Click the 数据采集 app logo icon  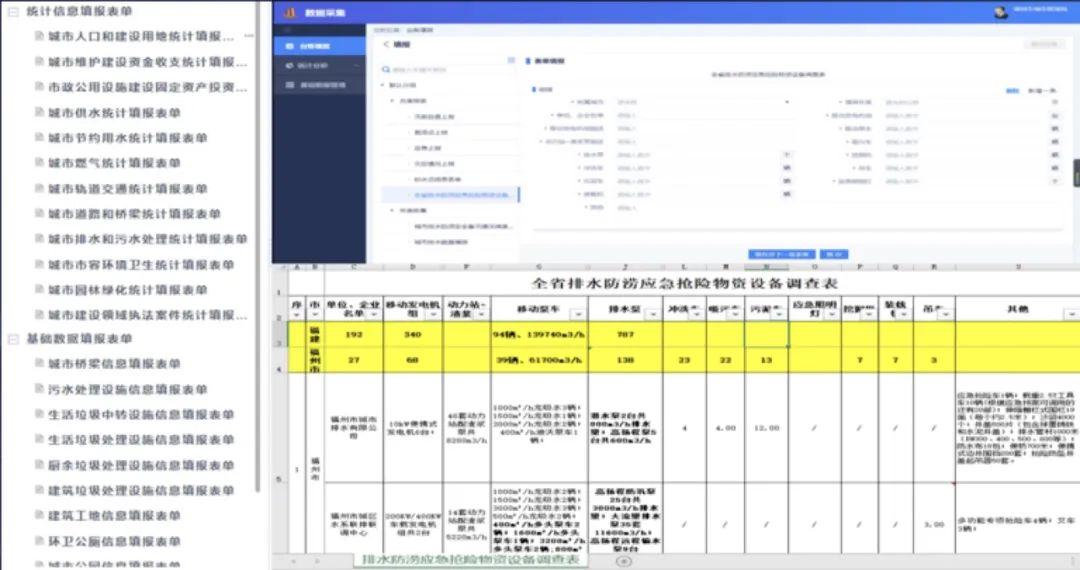tap(288, 12)
